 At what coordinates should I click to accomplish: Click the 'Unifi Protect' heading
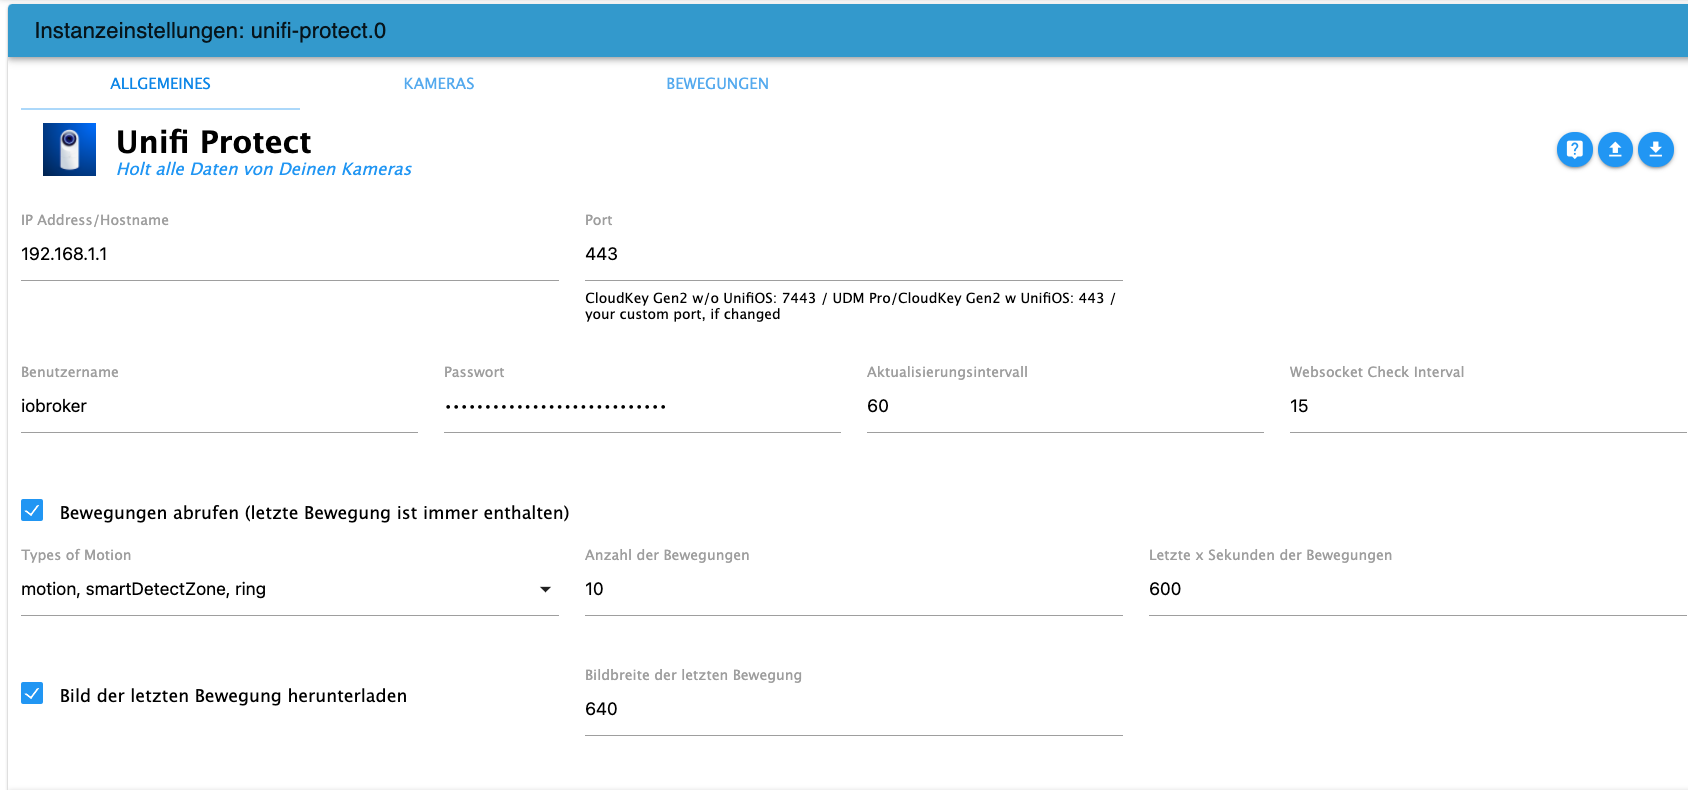pos(214,142)
